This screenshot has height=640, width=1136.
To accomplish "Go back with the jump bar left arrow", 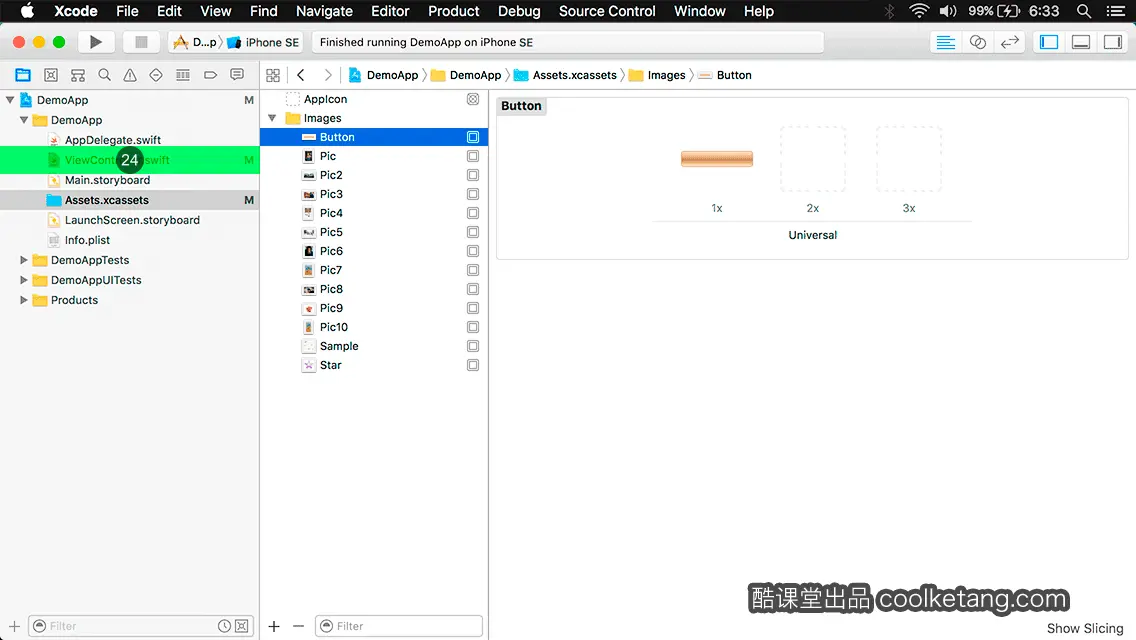I will point(301,75).
